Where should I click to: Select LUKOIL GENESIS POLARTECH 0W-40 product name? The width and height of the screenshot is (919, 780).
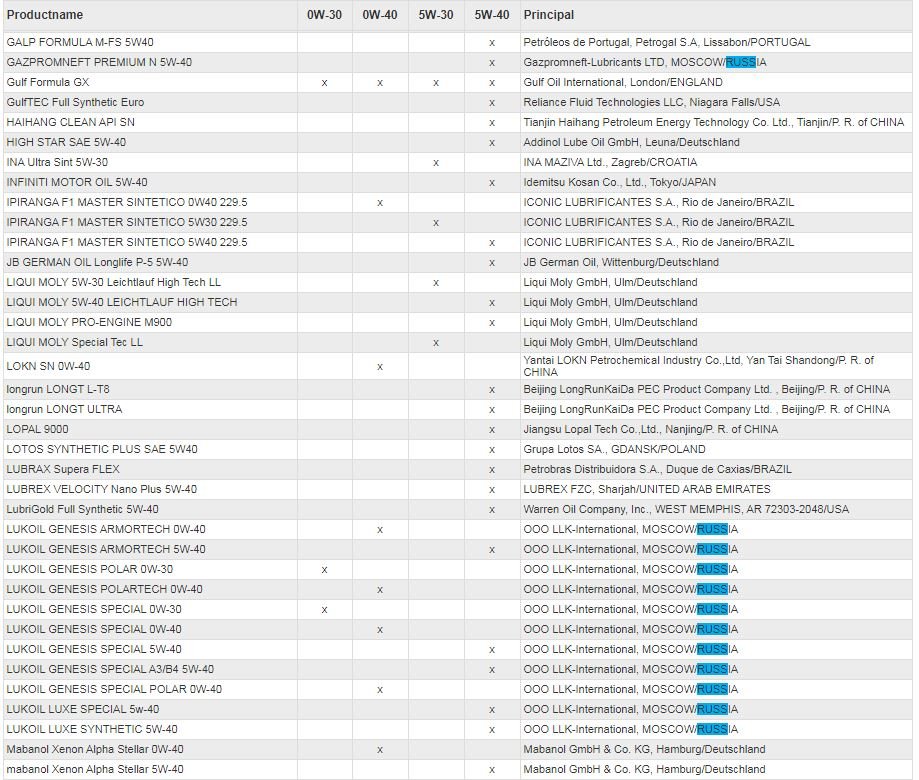[x=104, y=589]
